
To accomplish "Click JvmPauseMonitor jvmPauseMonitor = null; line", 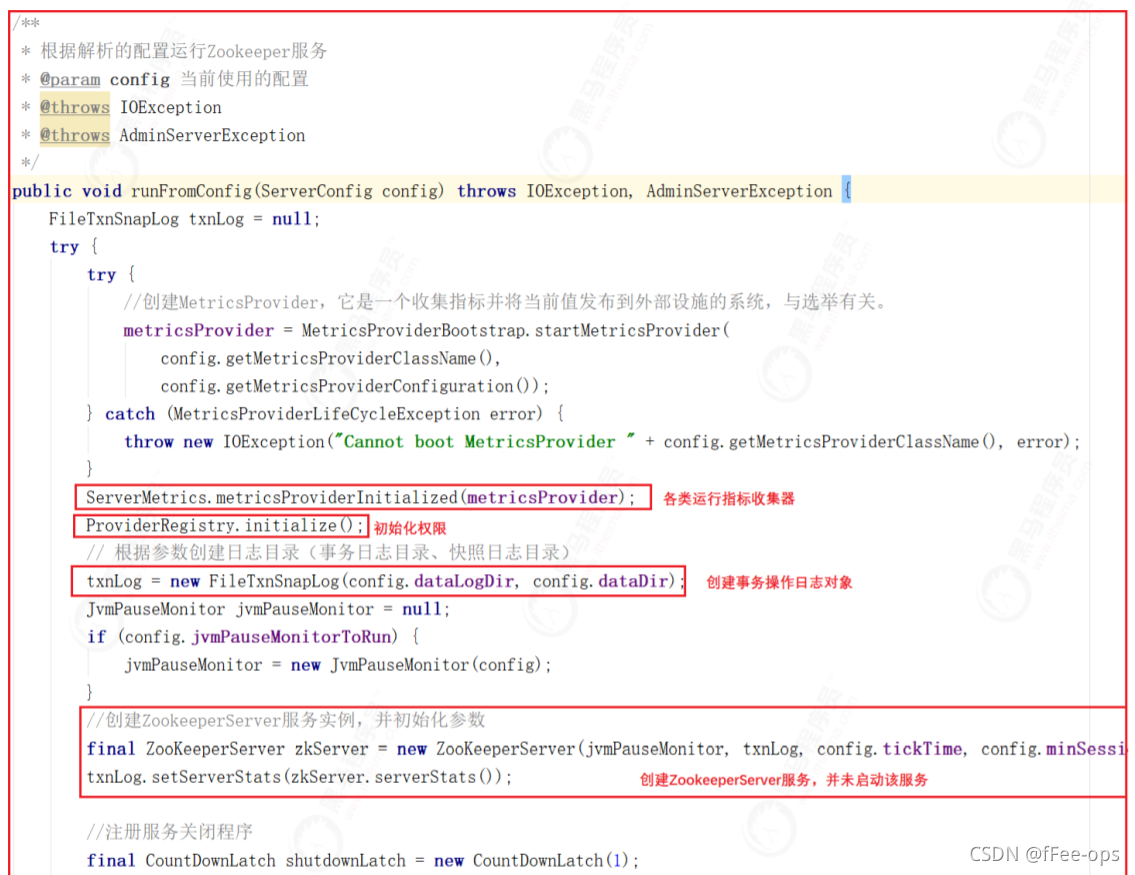I will pyautogui.click(x=268, y=609).
